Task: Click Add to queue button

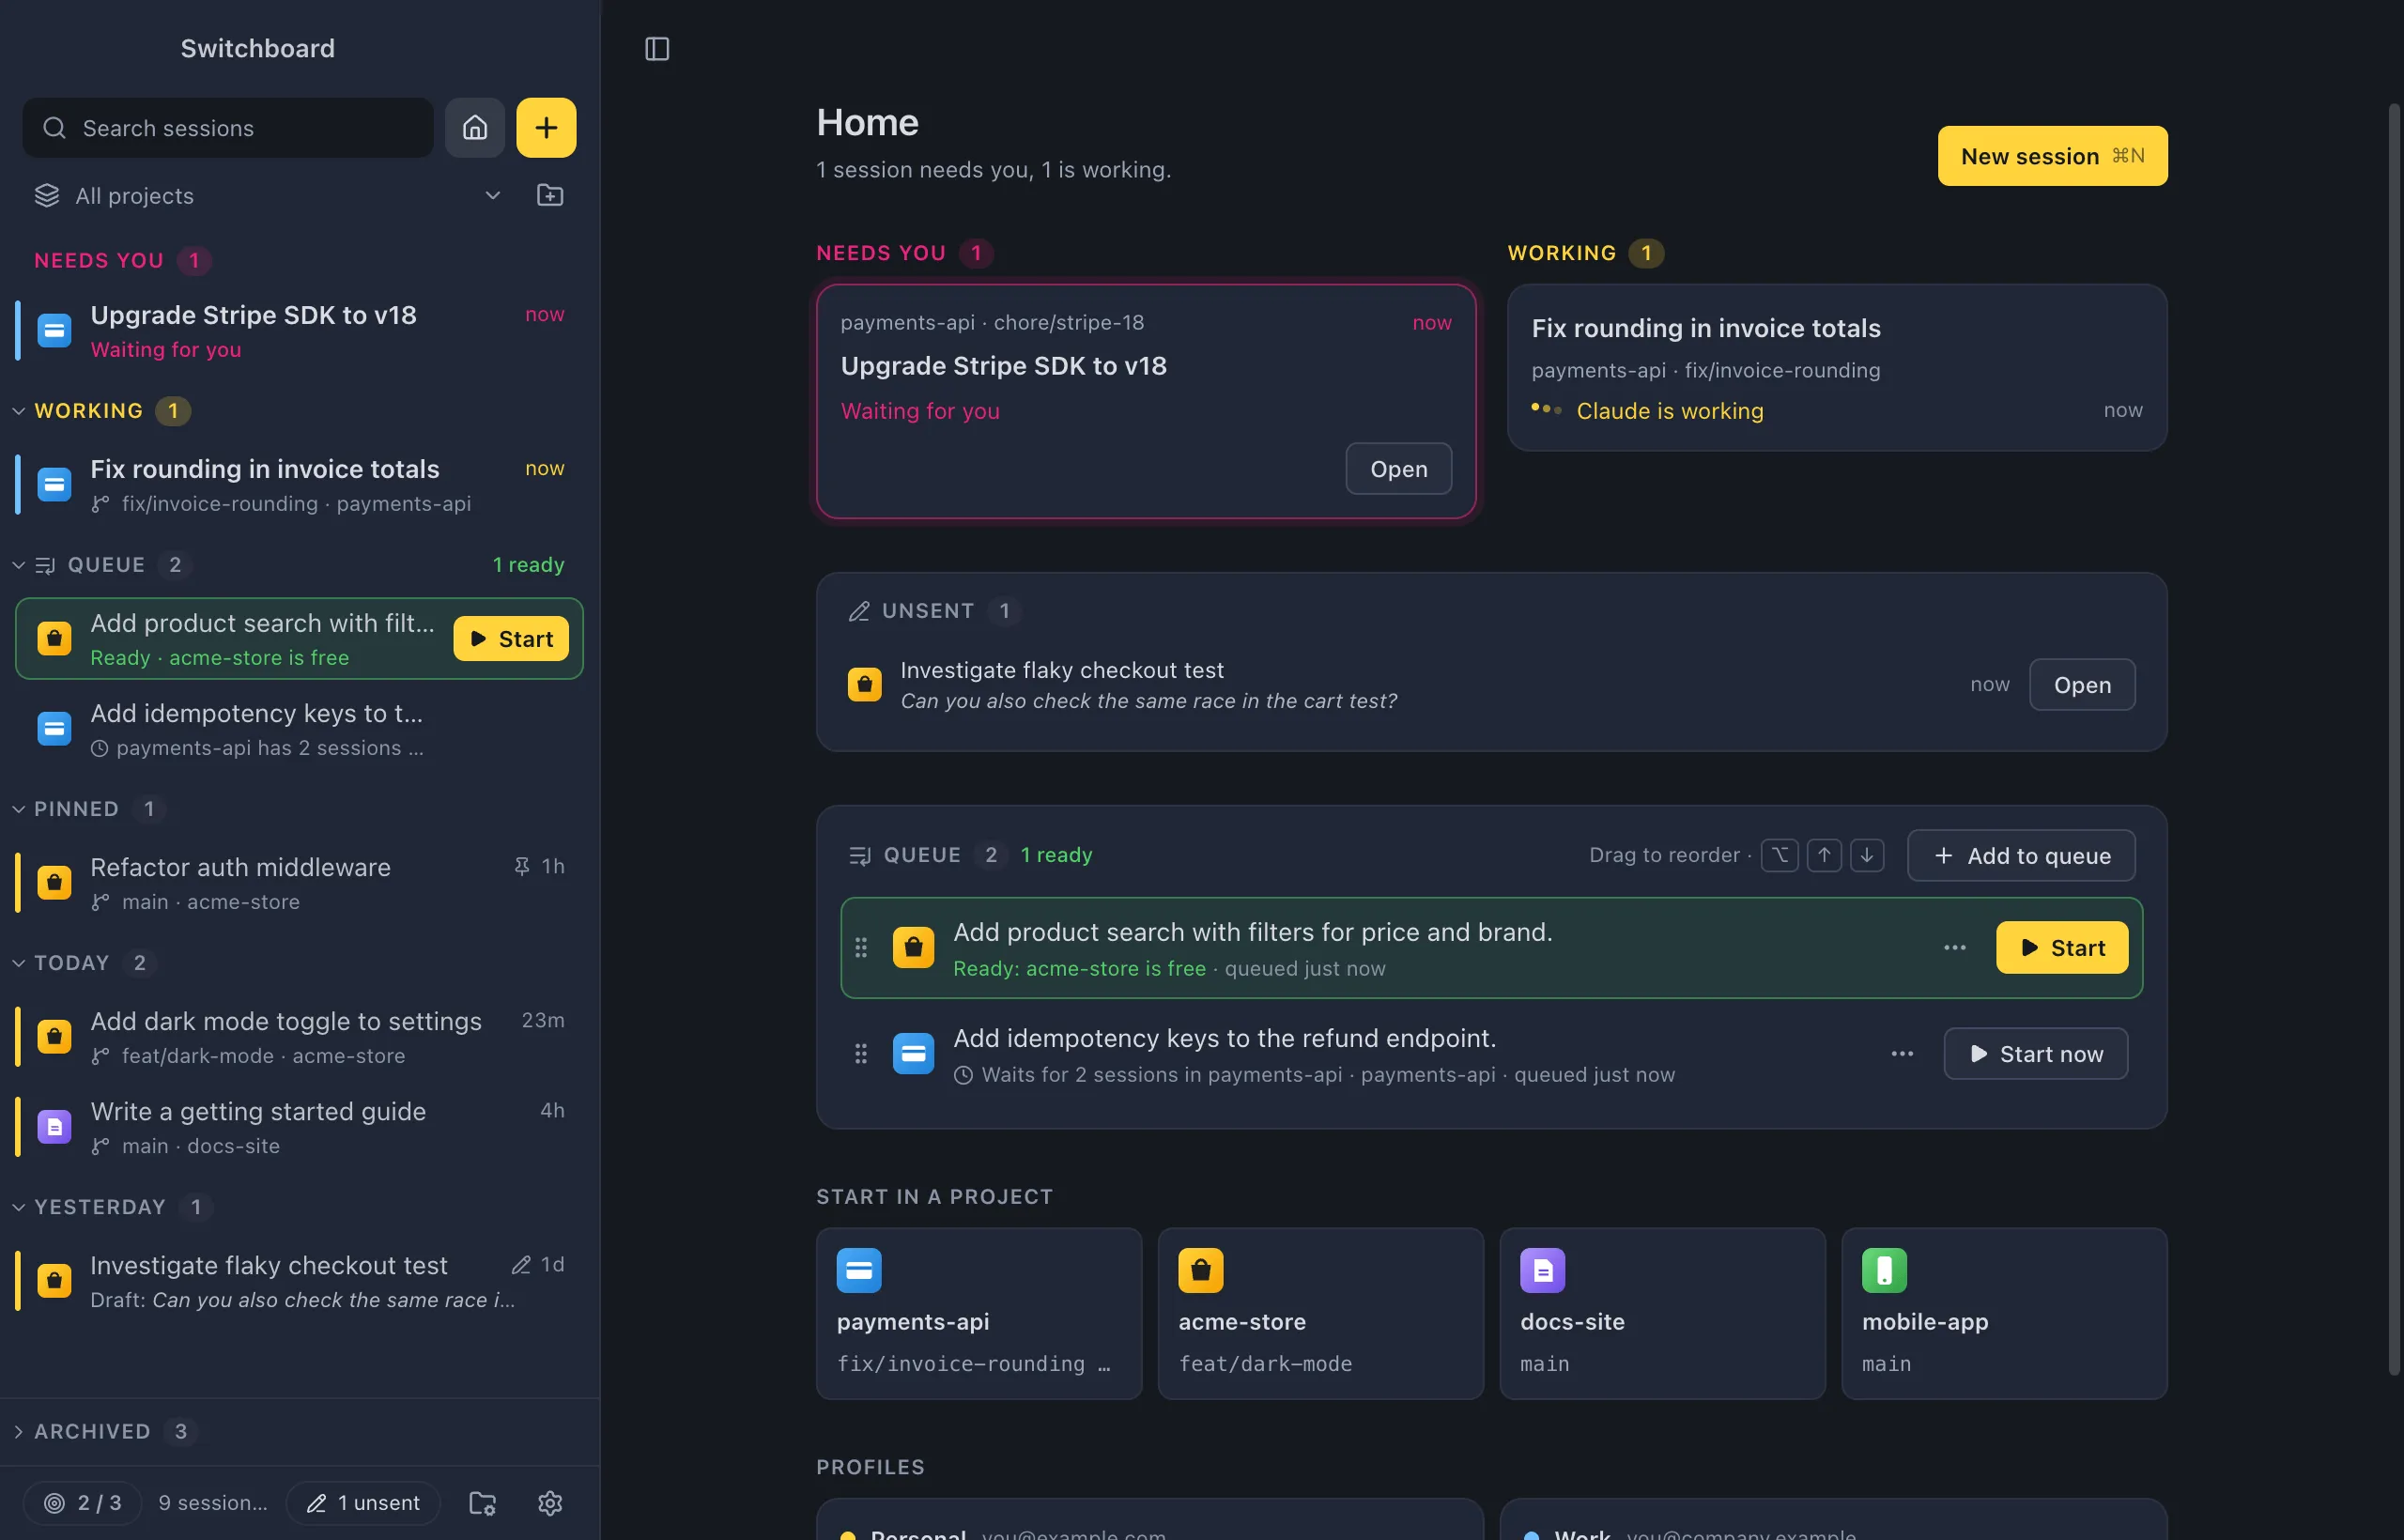Action: (x=2021, y=856)
